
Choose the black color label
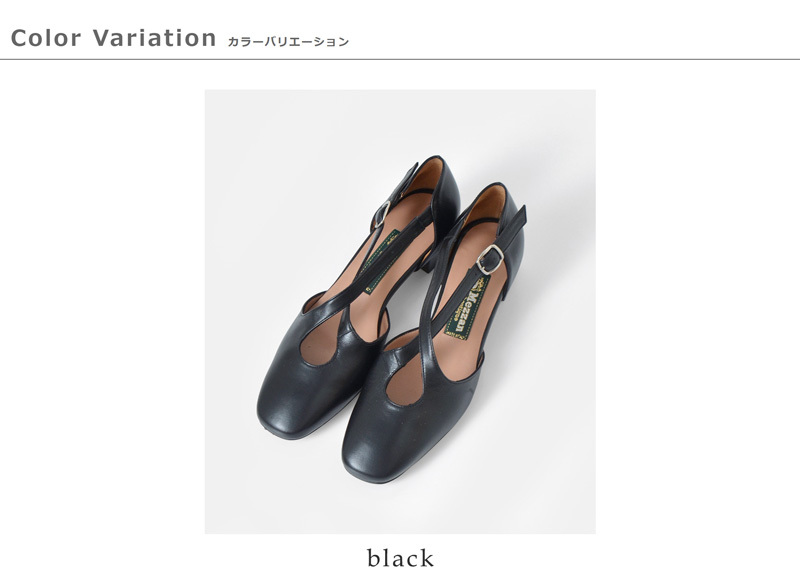401,558
